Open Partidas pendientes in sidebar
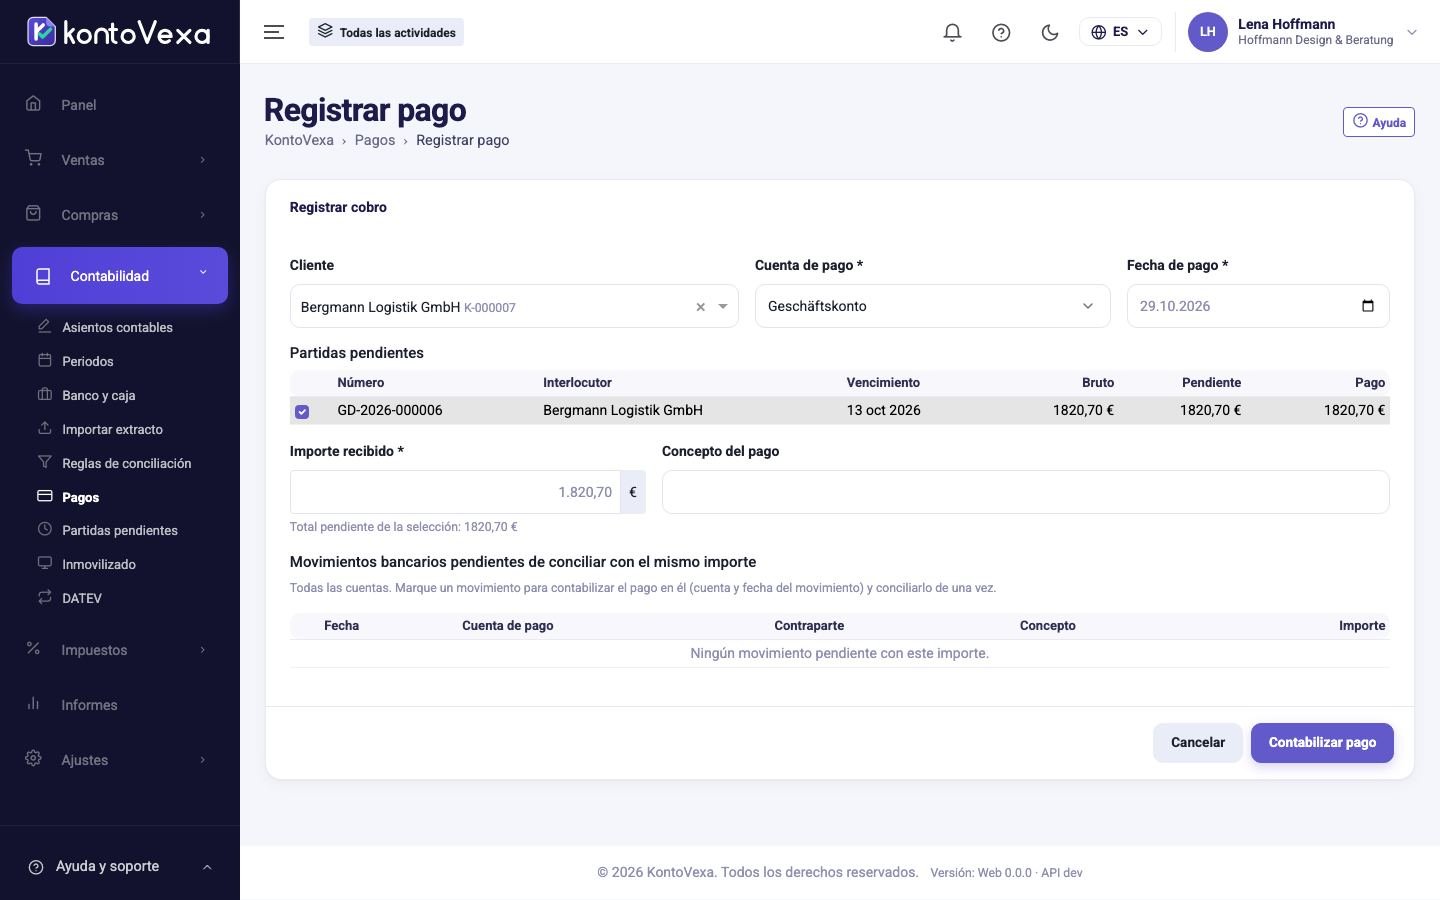The width and height of the screenshot is (1440, 900). [119, 530]
